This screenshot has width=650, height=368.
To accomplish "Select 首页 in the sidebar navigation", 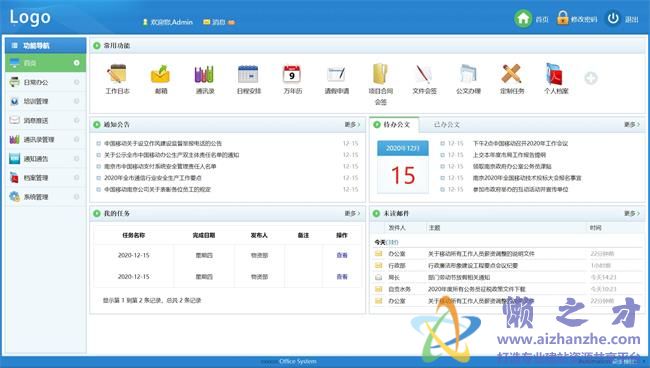I will tap(46, 63).
